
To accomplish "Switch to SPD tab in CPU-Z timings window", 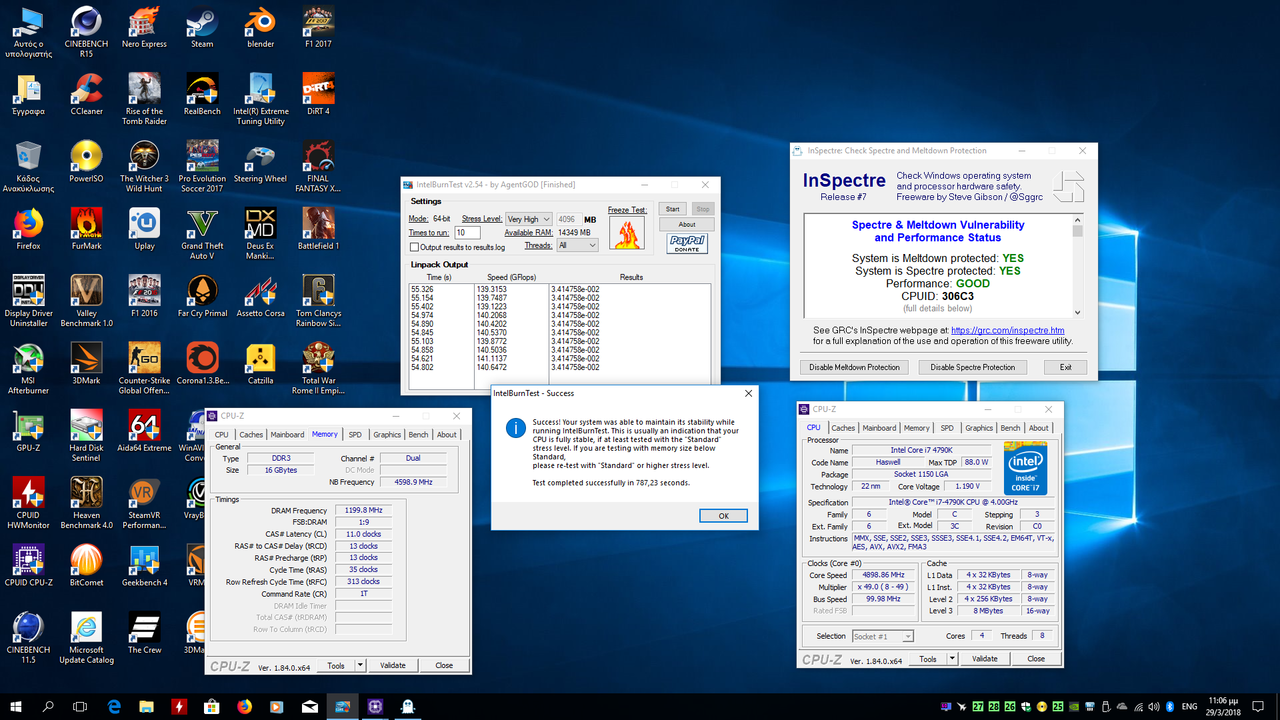I will coord(355,435).
